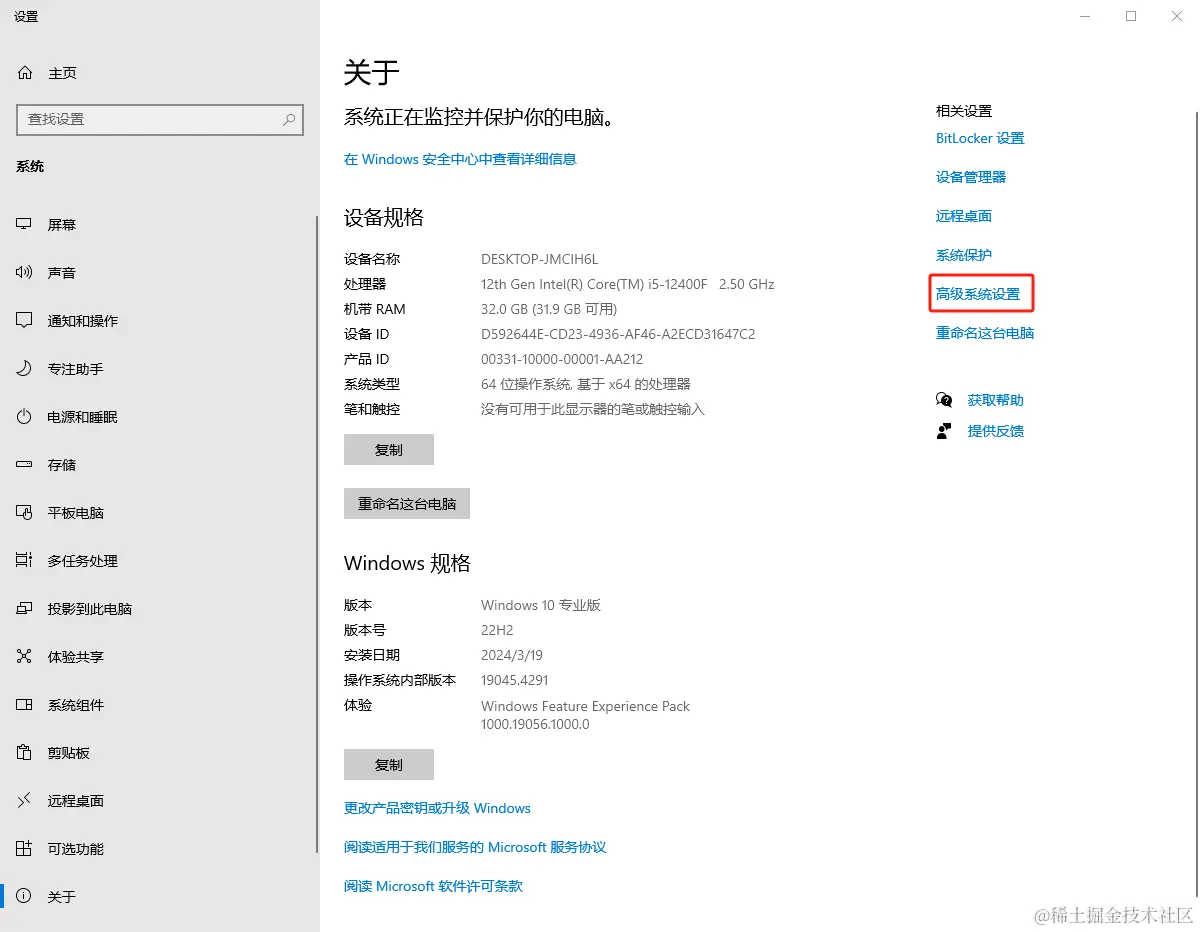This screenshot has width=1200, height=932.
Task: Open 远程桌面 related settings link
Action: (964, 216)
